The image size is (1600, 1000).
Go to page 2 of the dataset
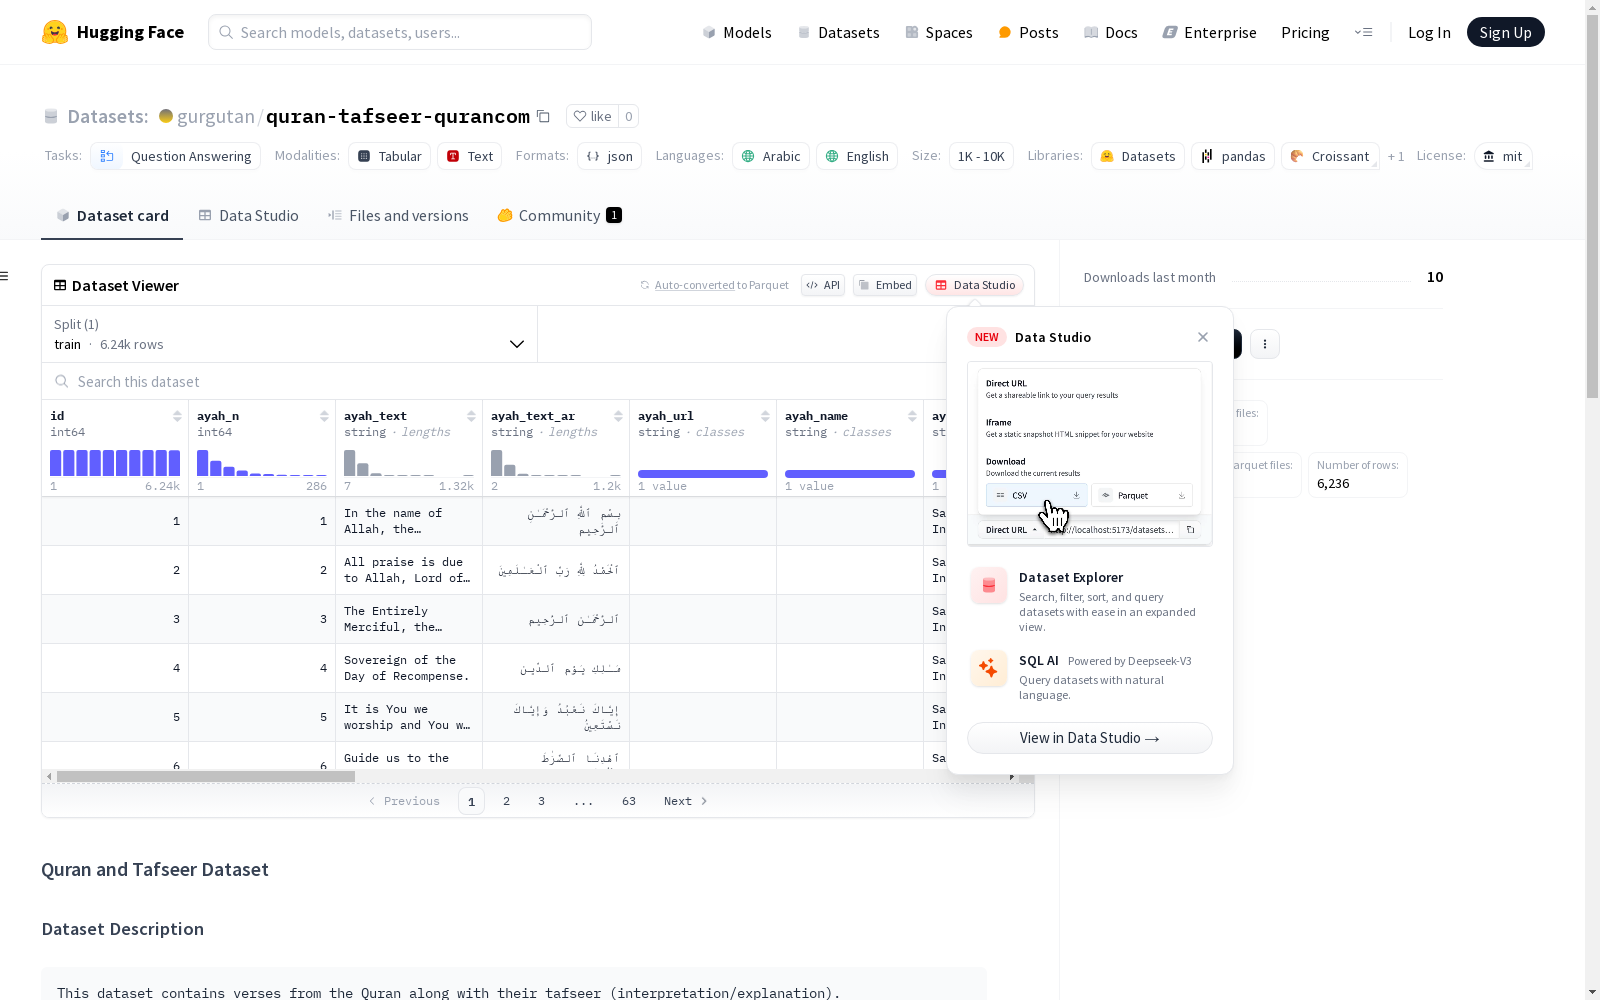tap(507, 801)
